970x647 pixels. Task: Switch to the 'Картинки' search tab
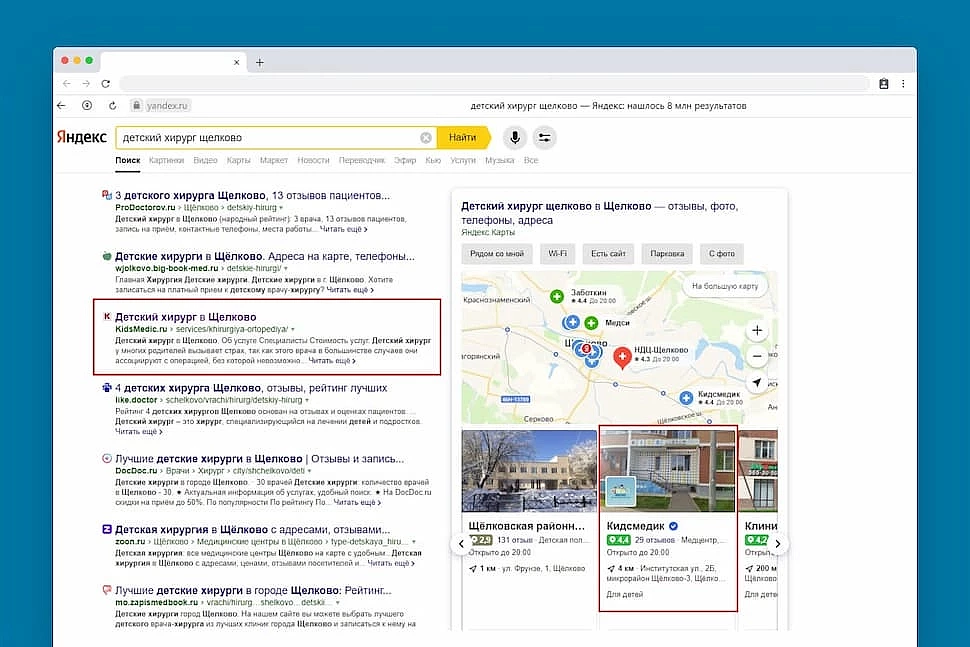click(x=167, y=160)
